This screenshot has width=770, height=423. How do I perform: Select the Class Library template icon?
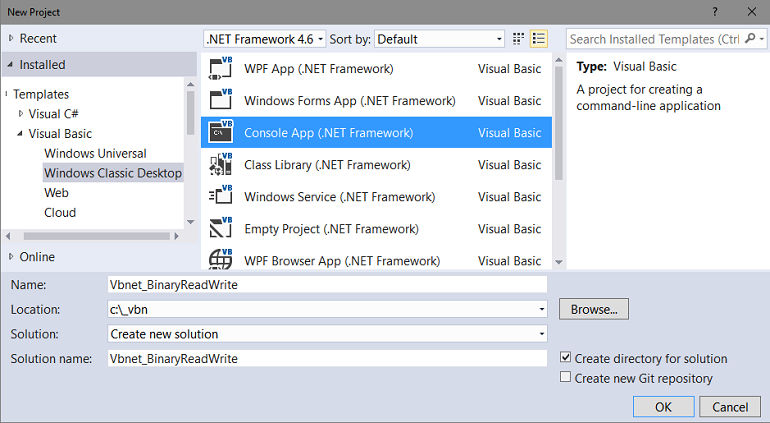(220, 164)
